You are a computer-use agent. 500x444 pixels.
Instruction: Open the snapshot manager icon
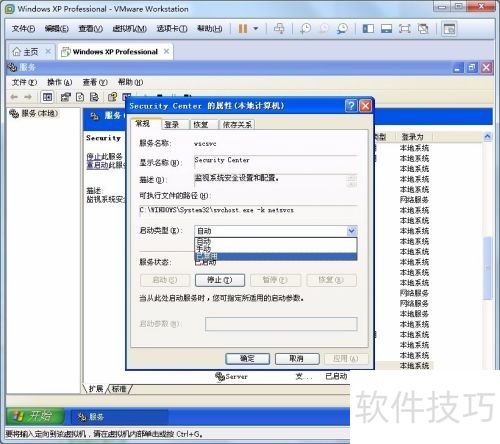point(342,29)
